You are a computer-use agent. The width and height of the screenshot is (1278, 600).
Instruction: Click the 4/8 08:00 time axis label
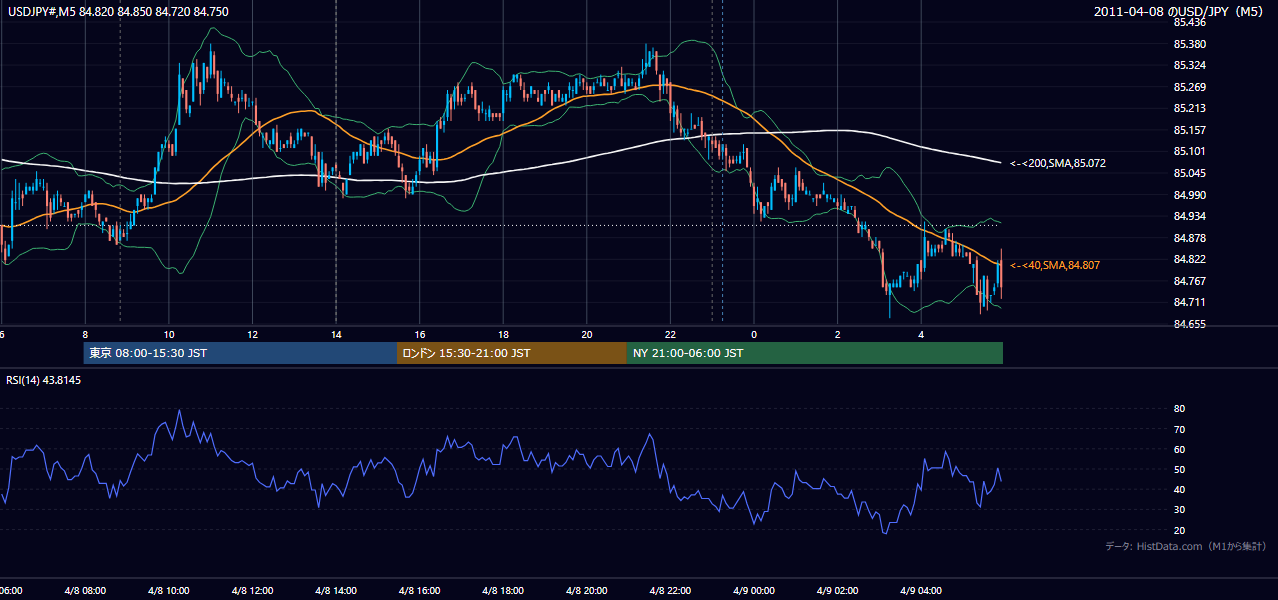click(85, 590)
